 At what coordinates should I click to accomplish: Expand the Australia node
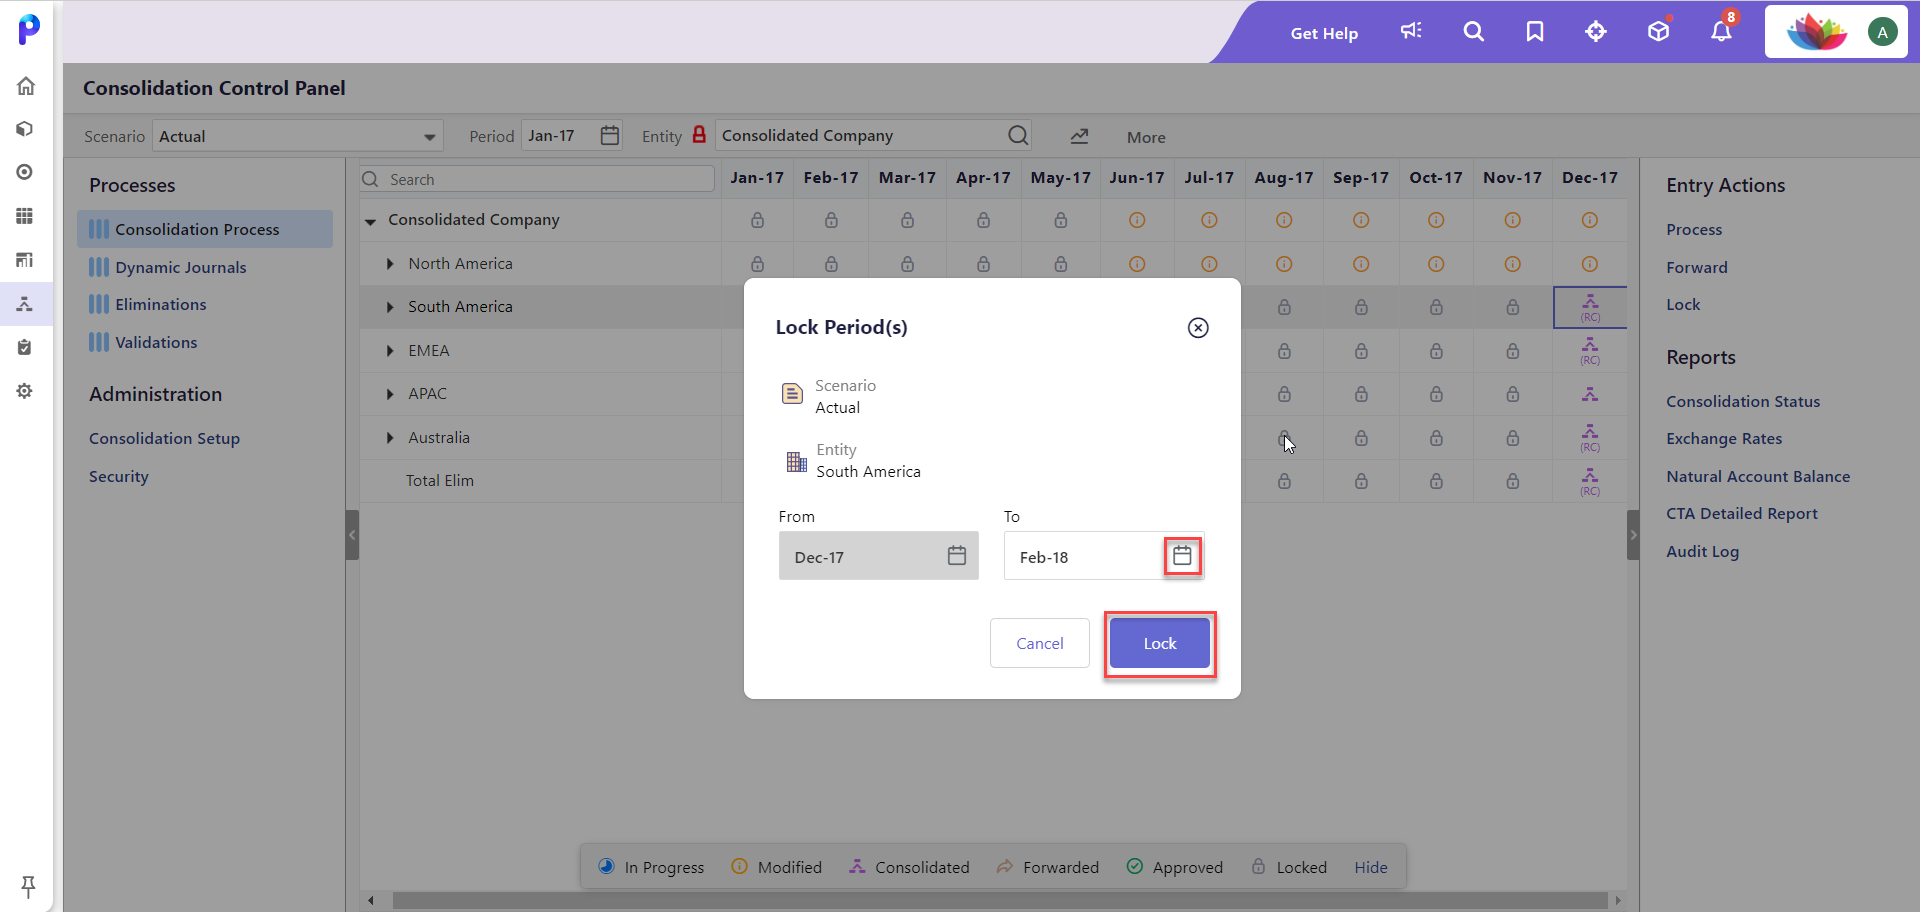(x=390, y=438)
